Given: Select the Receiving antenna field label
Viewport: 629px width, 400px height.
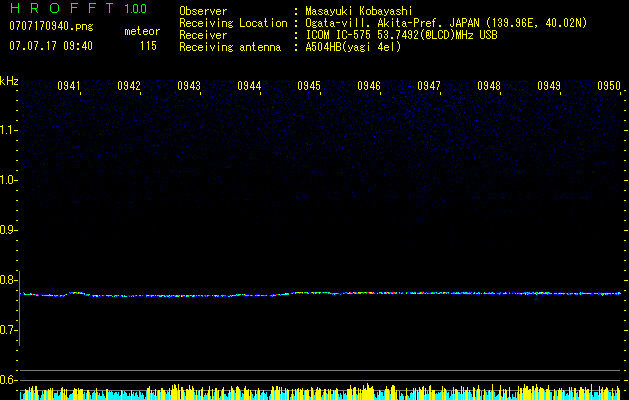Looking at the screenshot, I should (230, 47).
